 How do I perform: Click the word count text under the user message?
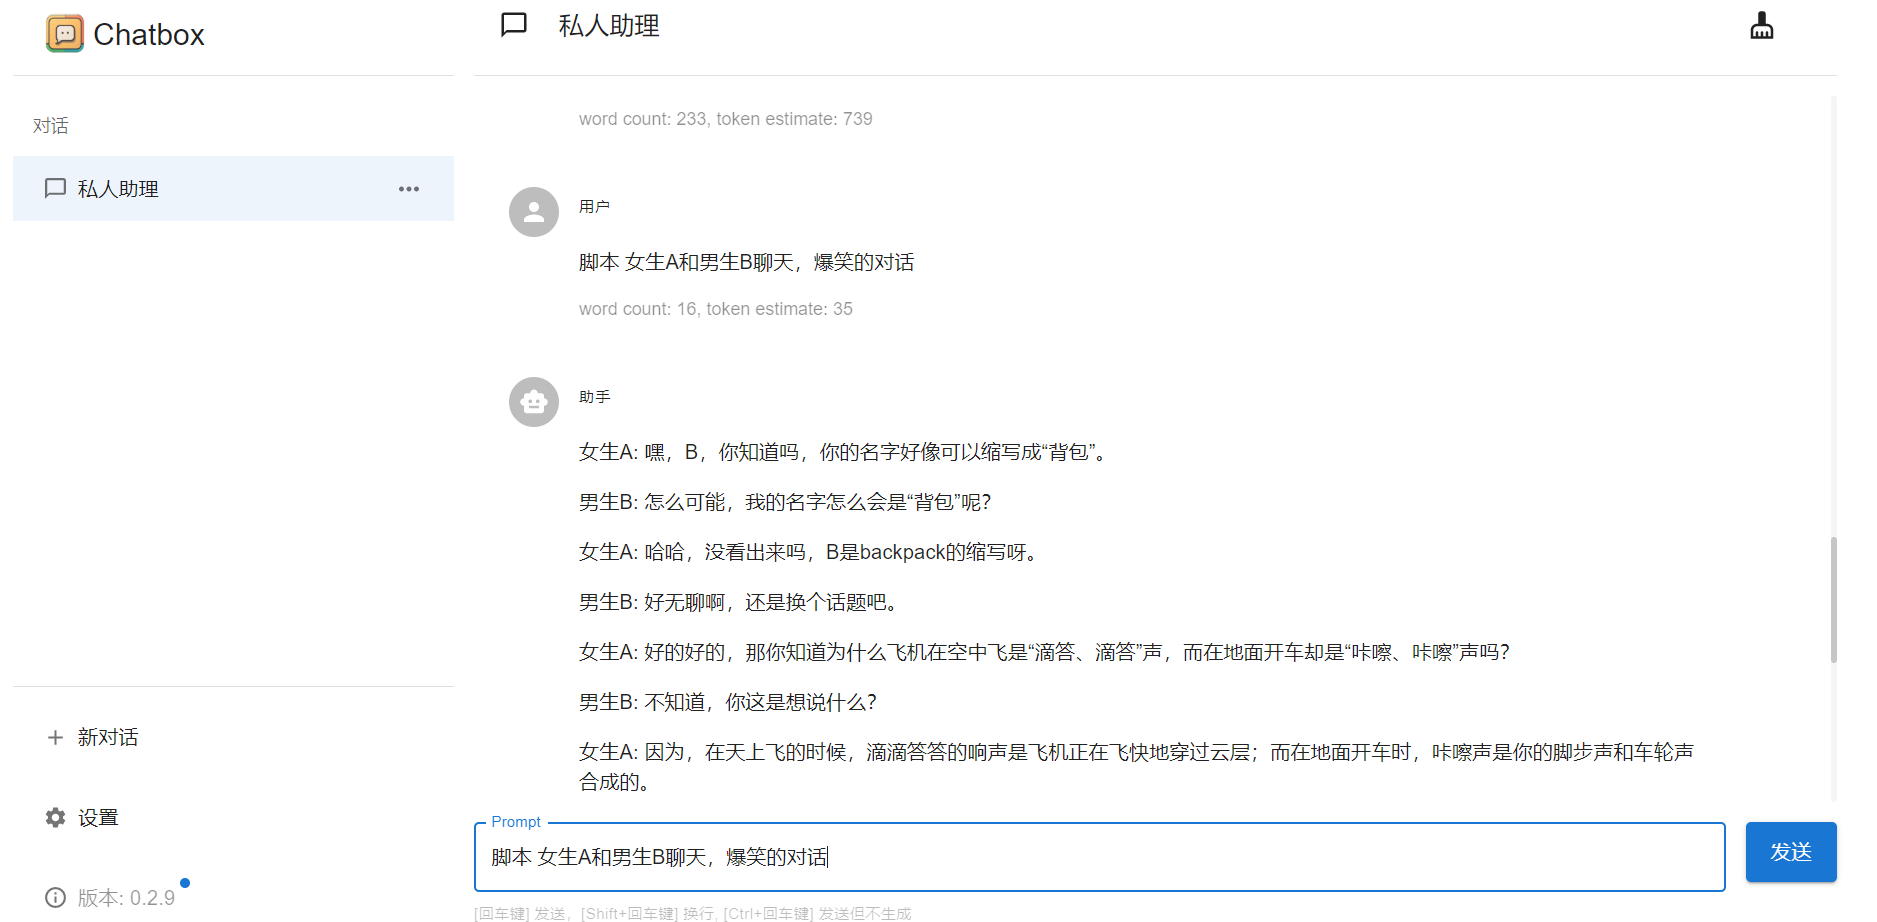pos(716,309)
